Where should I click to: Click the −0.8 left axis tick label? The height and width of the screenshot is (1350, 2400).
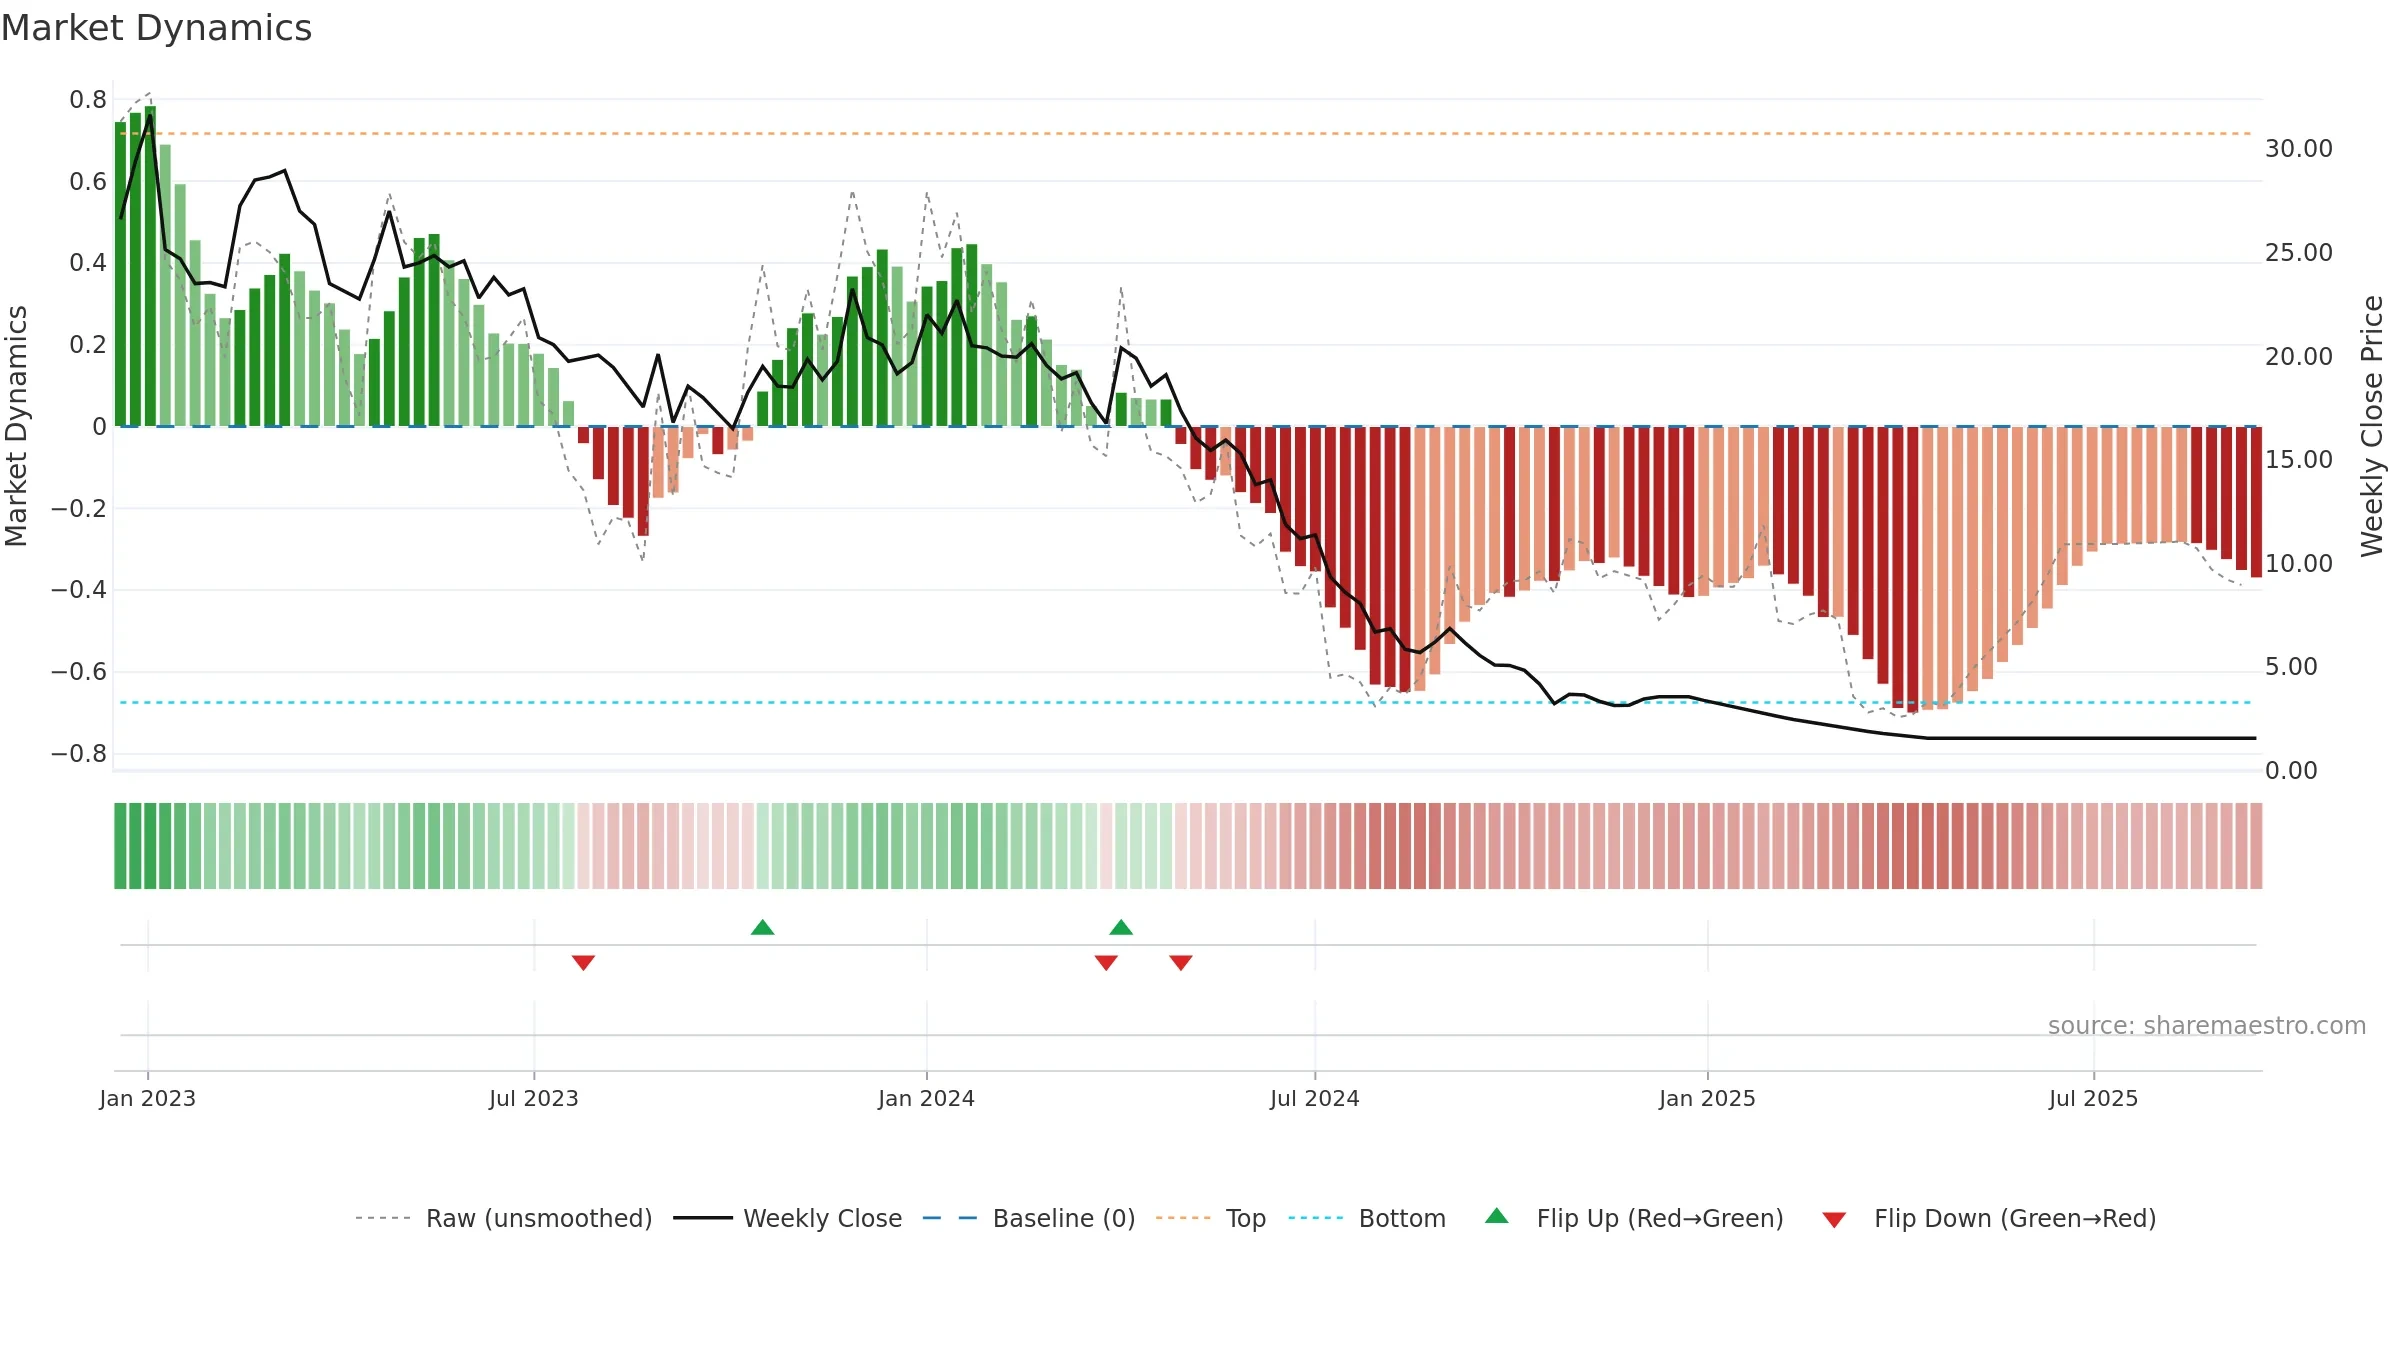point(79,754)
